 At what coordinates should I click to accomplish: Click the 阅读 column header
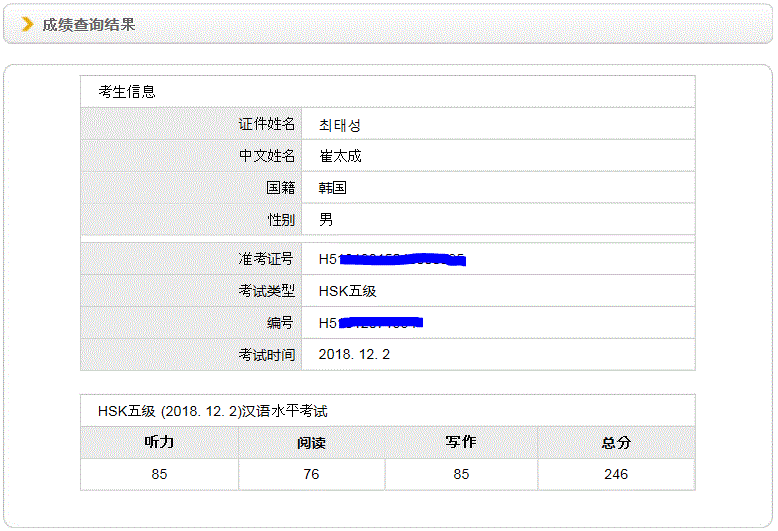(x=311, y=442)
